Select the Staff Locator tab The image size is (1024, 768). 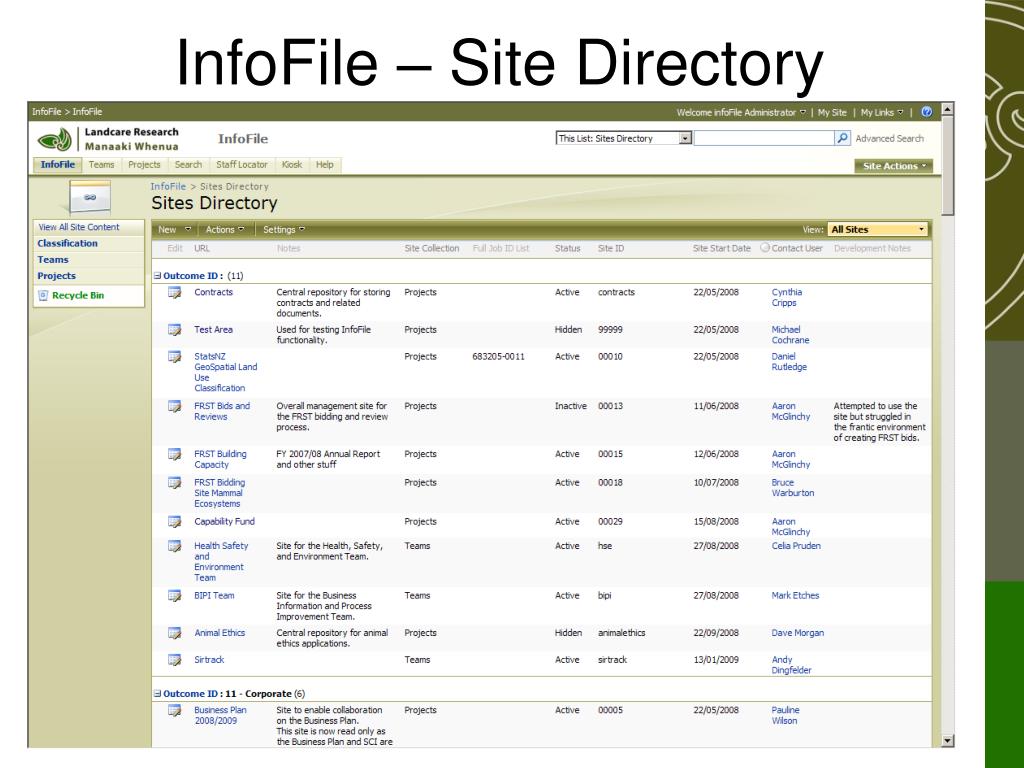coord(242,165)
